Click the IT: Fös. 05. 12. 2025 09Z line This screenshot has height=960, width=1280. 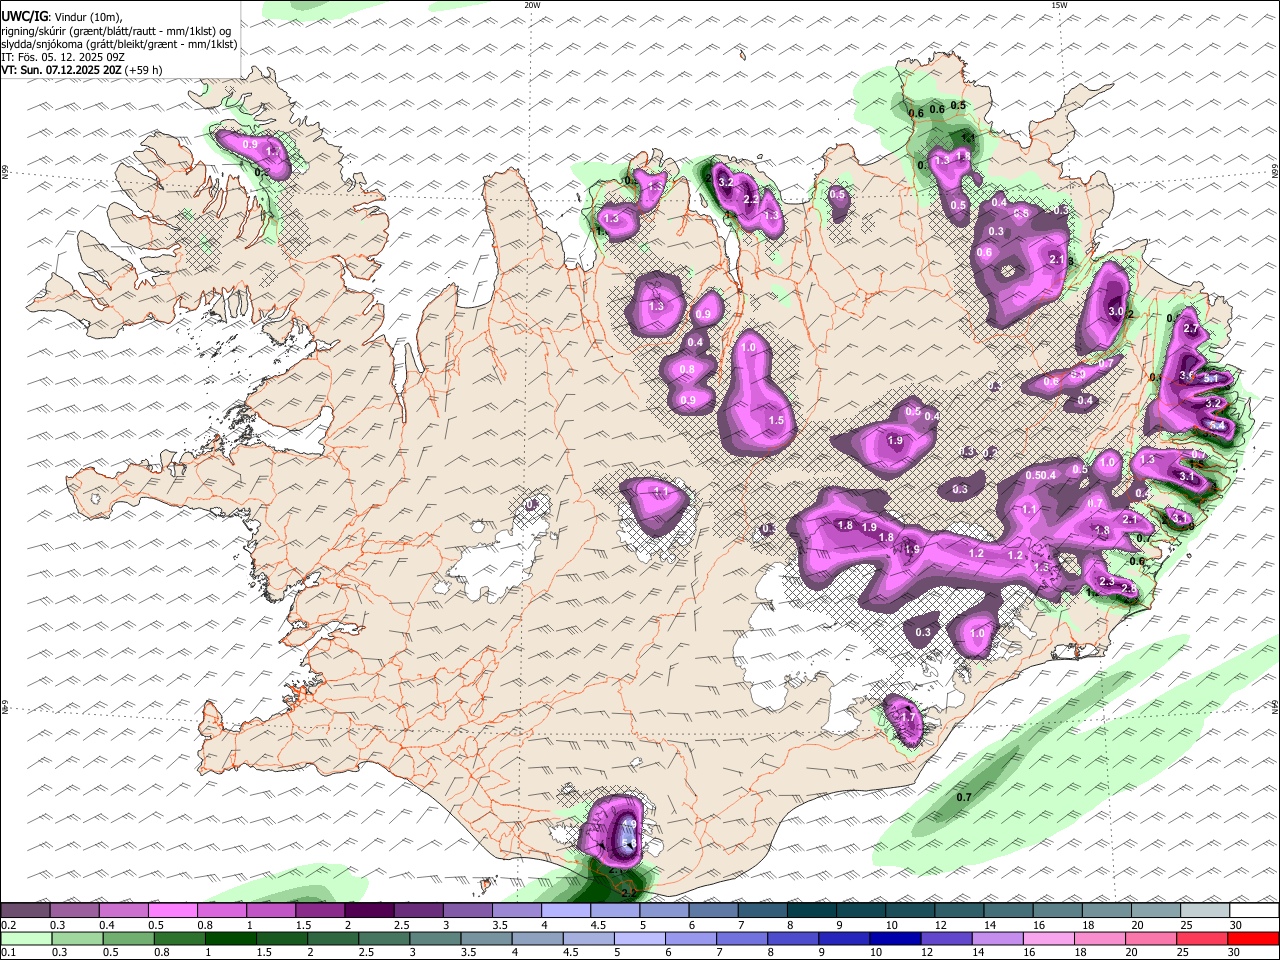click(63, 57)
